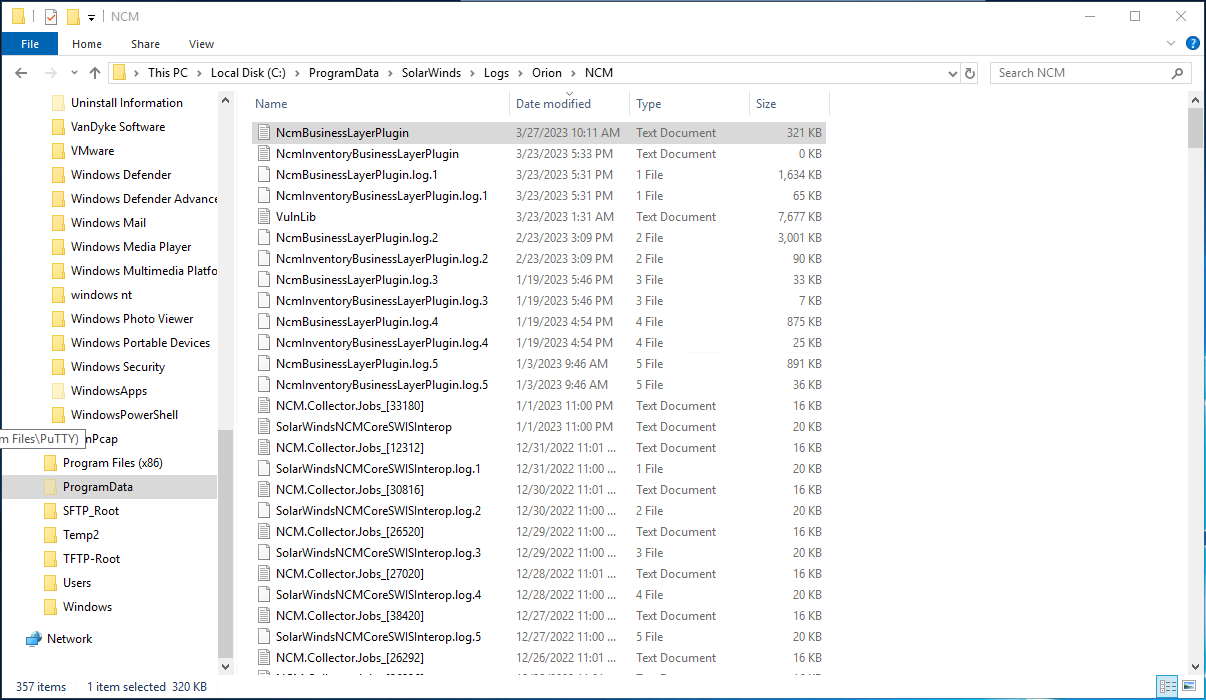Select NCM.Collector.Jobs_[33180] file icon

pyautogui.click(x=264, y=406)
